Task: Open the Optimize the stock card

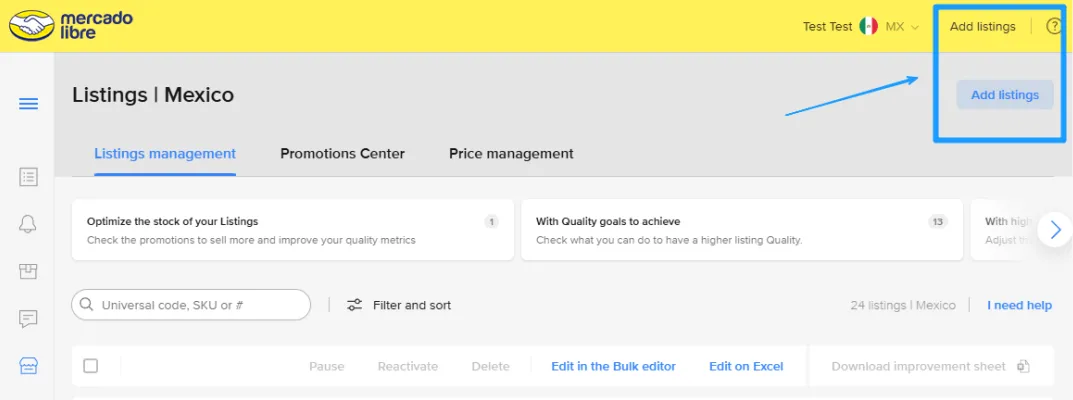Action: pyautogui.click(x=292, y=230)
